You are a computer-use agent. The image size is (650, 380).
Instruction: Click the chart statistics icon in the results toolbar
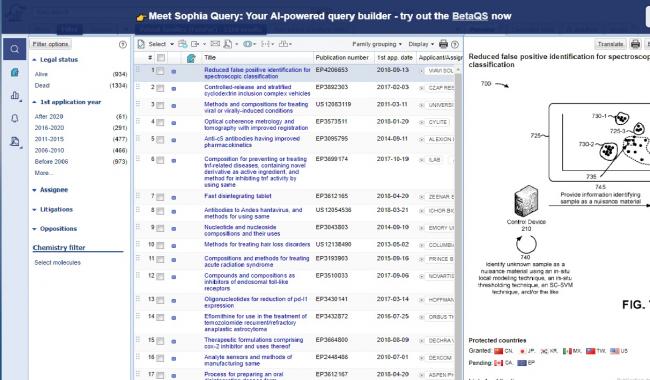284,44
